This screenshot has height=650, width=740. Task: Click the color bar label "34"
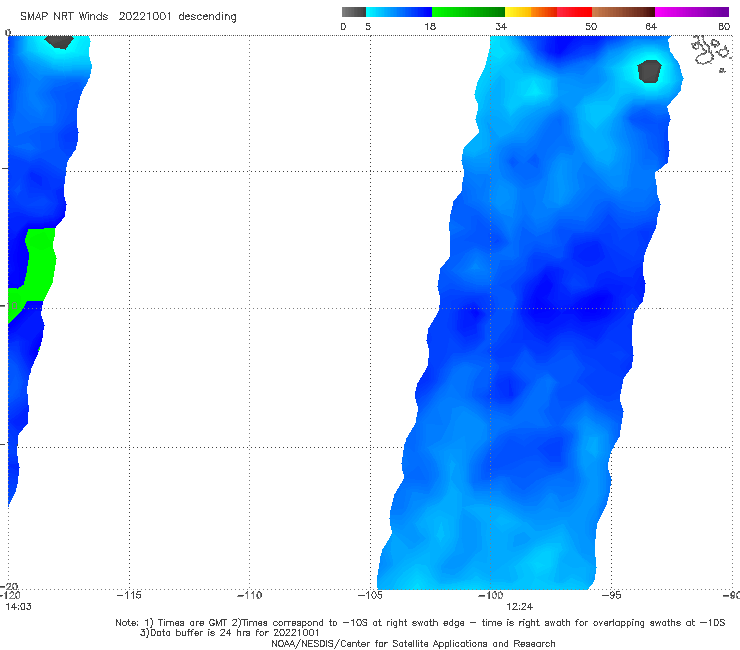coord(501,26)
